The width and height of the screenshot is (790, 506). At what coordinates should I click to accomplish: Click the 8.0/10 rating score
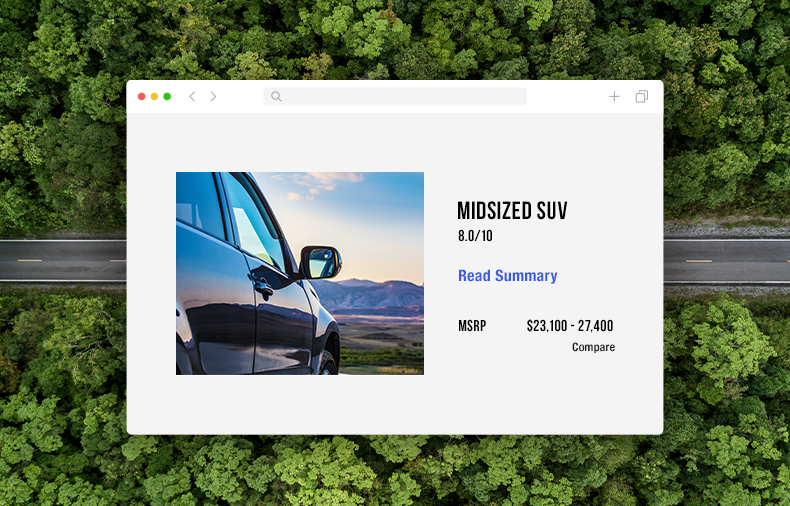click(475, 236)
